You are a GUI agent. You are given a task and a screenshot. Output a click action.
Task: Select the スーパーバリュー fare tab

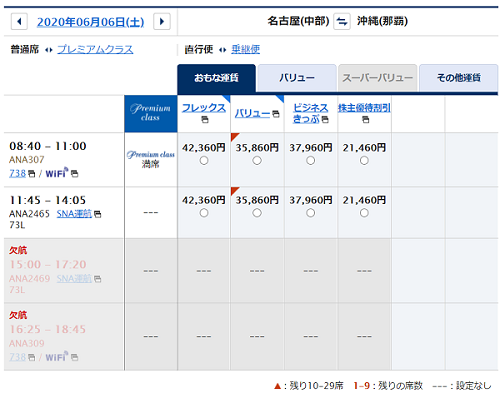point(378,78)
